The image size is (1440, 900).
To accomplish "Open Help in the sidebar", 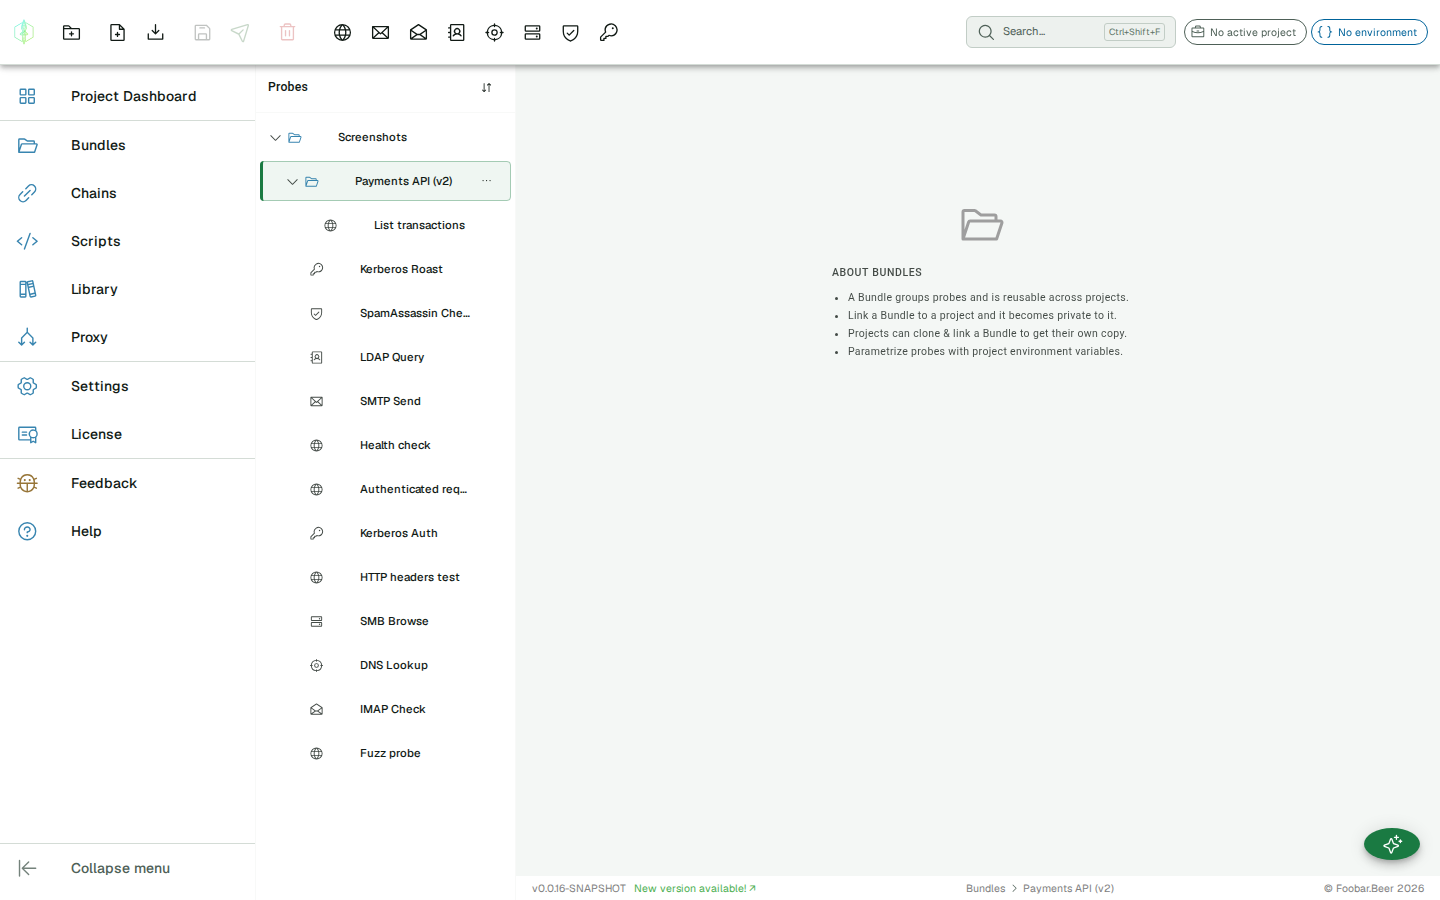I will (x=128, y=531).
